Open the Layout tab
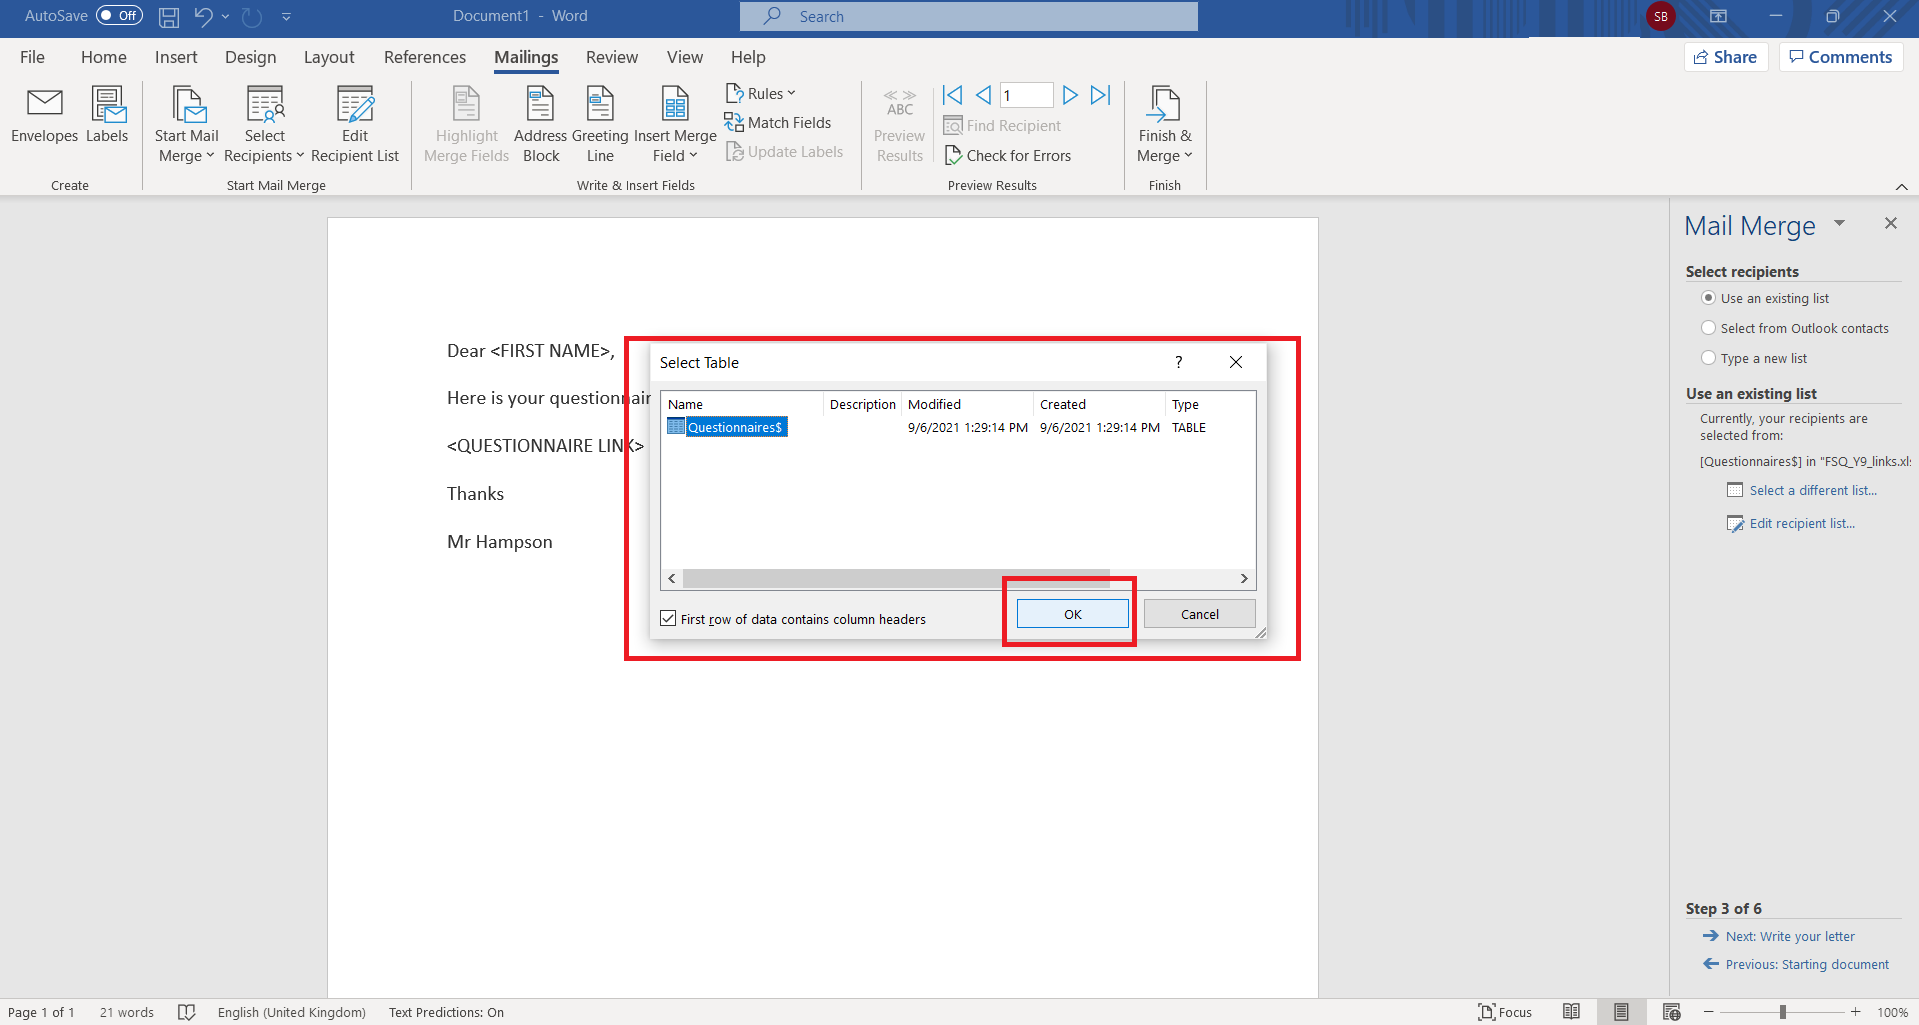Viewport: 1919px width, 1025px height. (329, 58)
